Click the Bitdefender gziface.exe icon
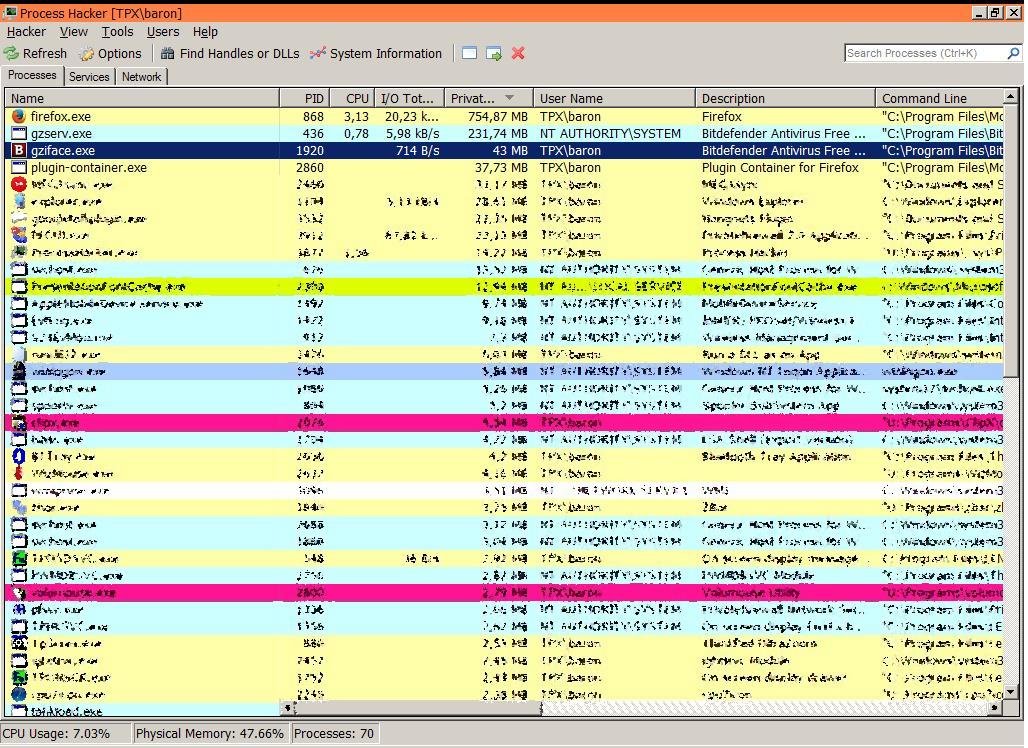1028x748 pixels. coord(18,150)
